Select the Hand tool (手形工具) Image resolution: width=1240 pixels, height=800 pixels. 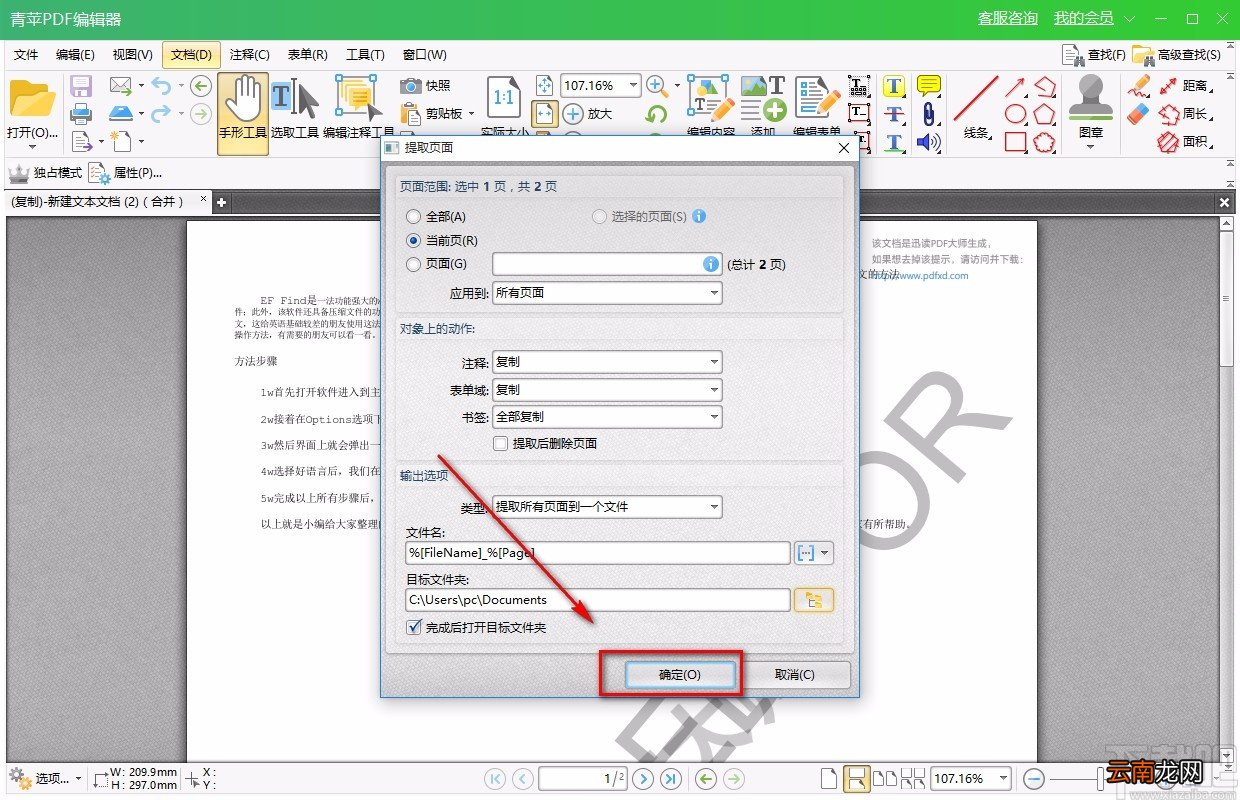coord(243,112)
